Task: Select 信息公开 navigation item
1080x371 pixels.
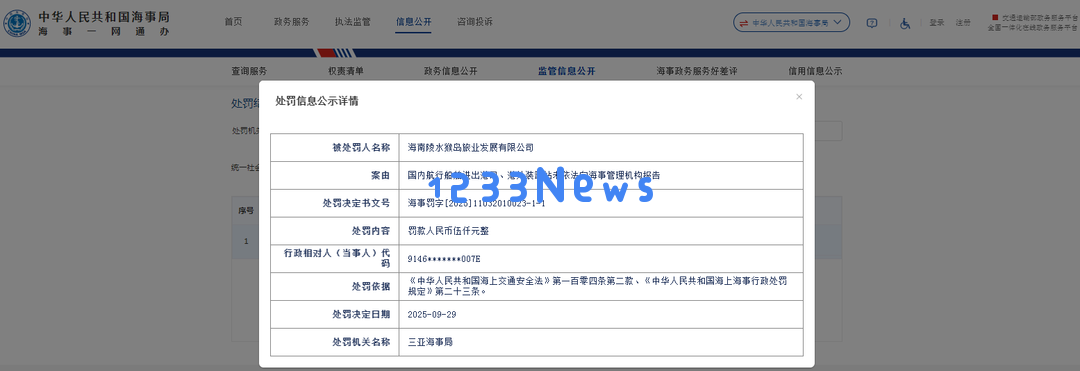Action: coord(414,21)
